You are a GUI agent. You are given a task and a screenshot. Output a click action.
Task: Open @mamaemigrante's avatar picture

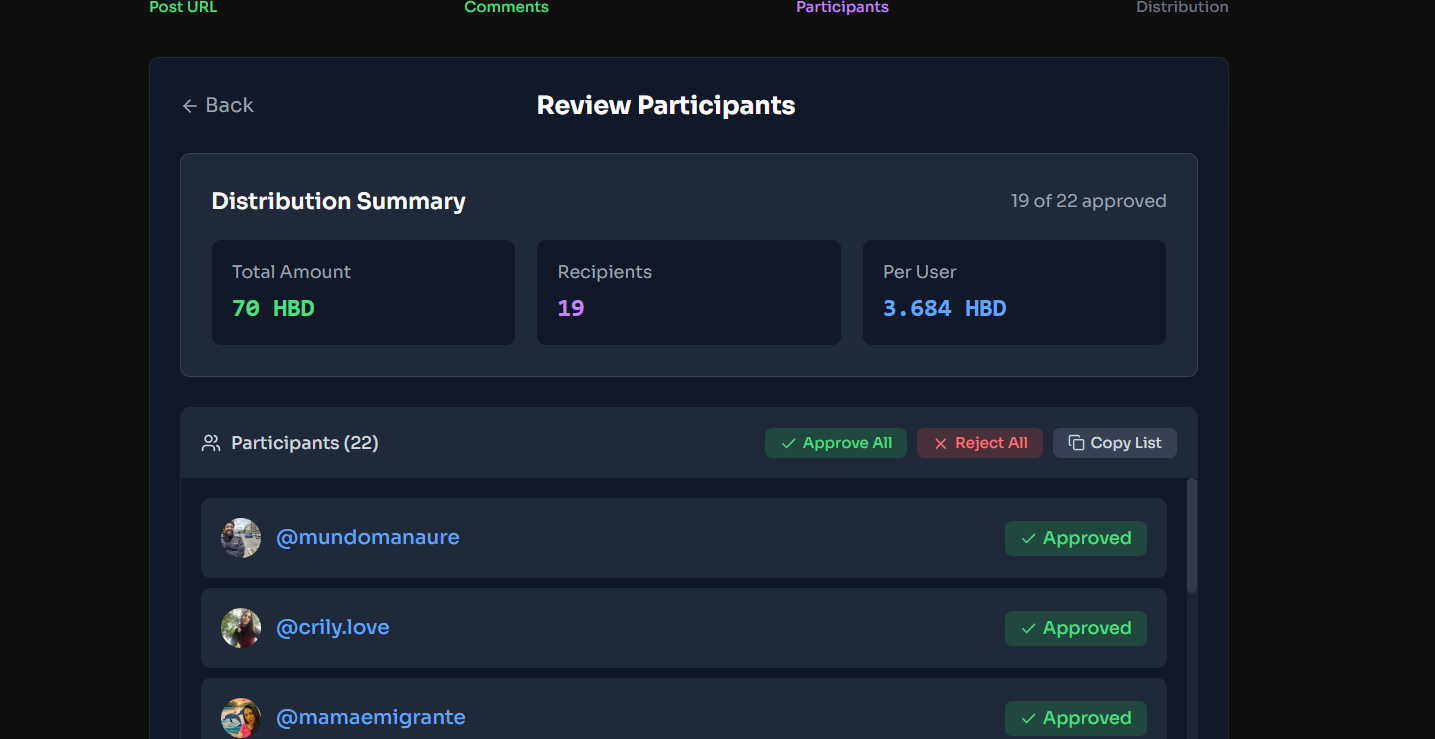tap(241, 718)
